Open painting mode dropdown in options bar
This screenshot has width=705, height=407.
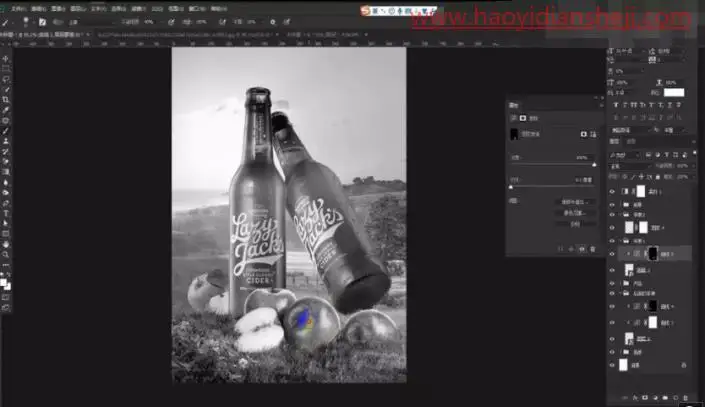coord(92,22)
